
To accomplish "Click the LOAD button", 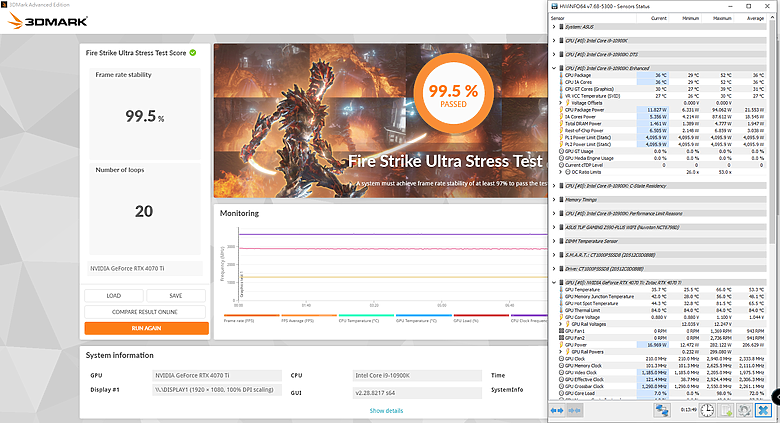I will click(x=114, y=296).
